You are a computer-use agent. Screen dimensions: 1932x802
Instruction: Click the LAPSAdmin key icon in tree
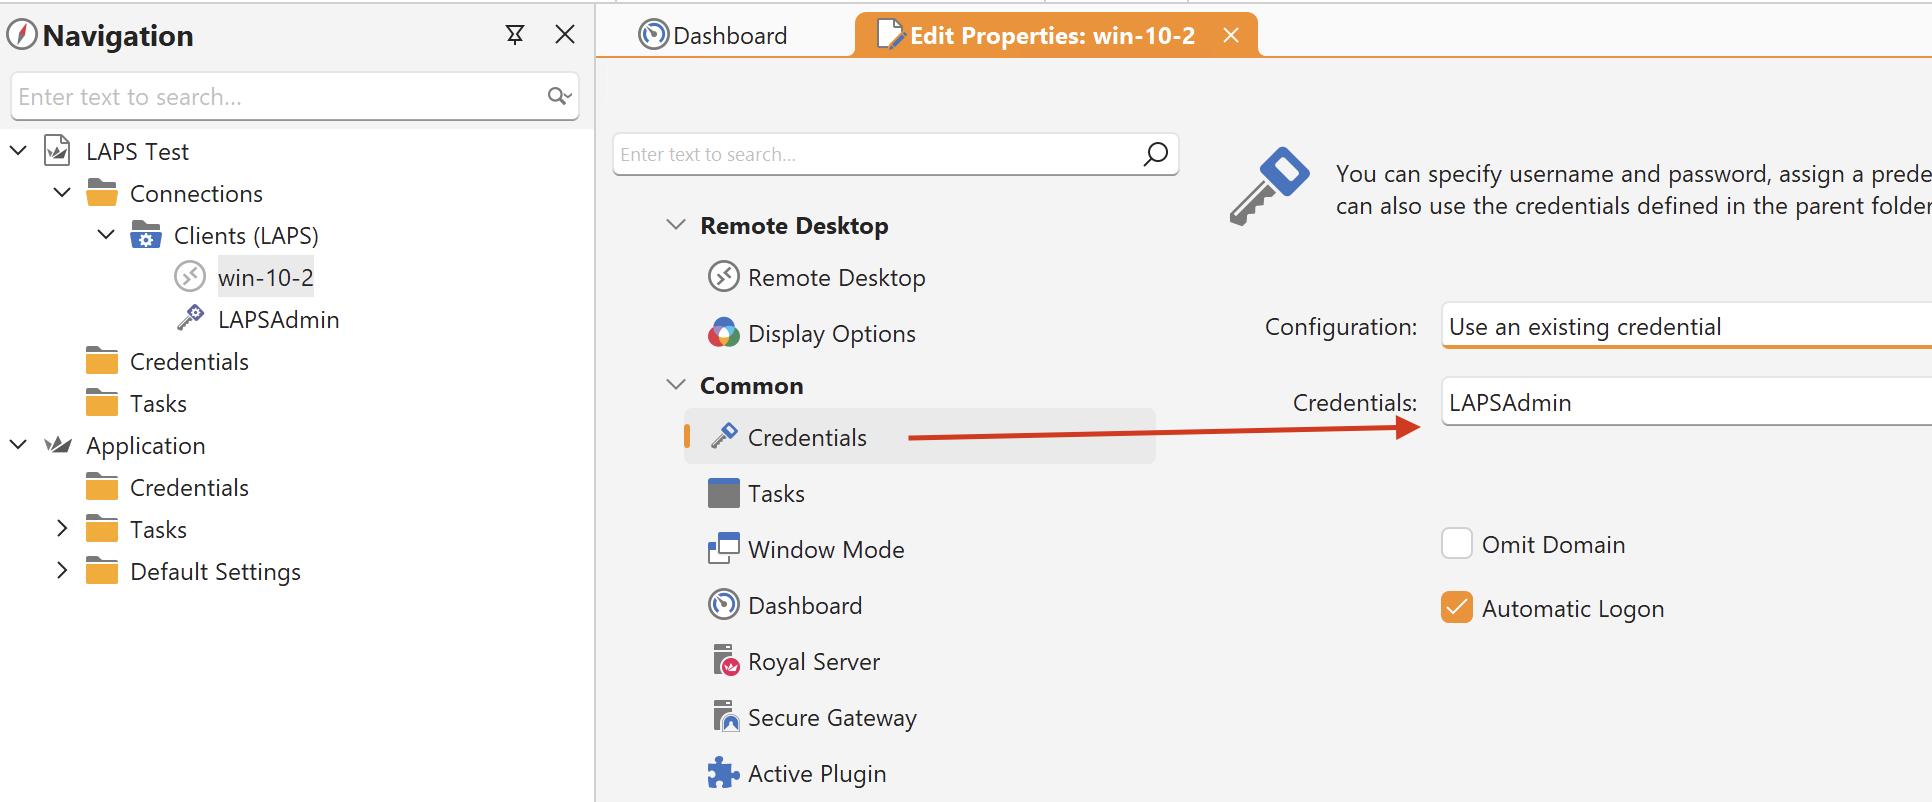tap(190, 319)
